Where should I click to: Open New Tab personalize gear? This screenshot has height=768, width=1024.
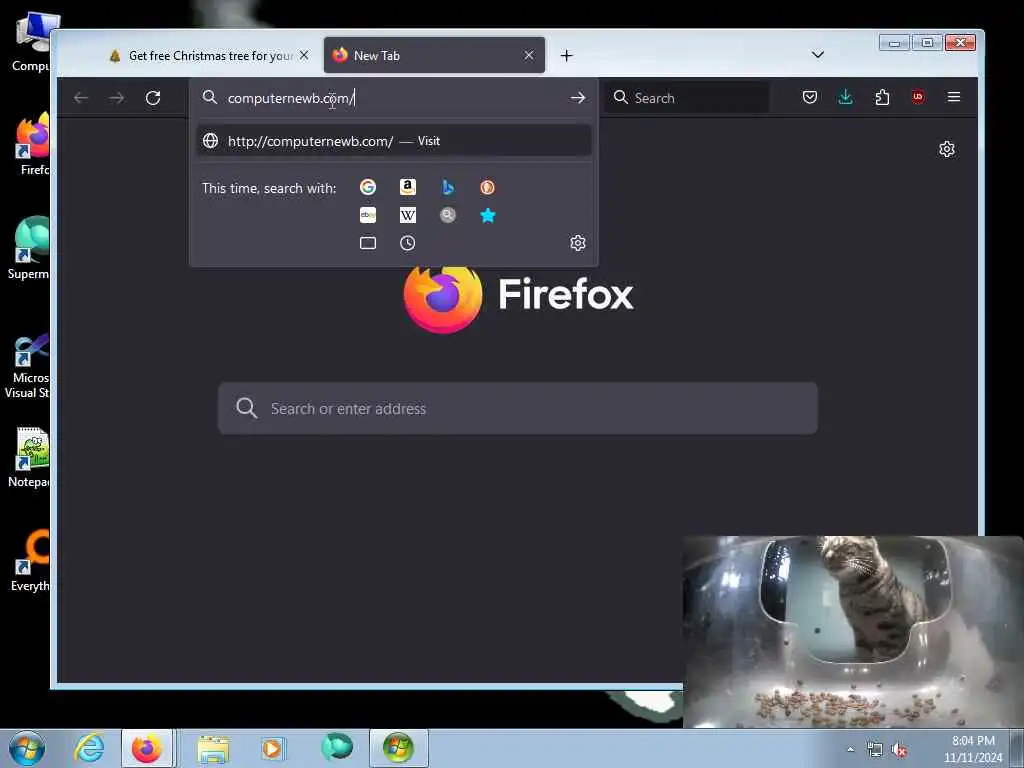[947, 150]
